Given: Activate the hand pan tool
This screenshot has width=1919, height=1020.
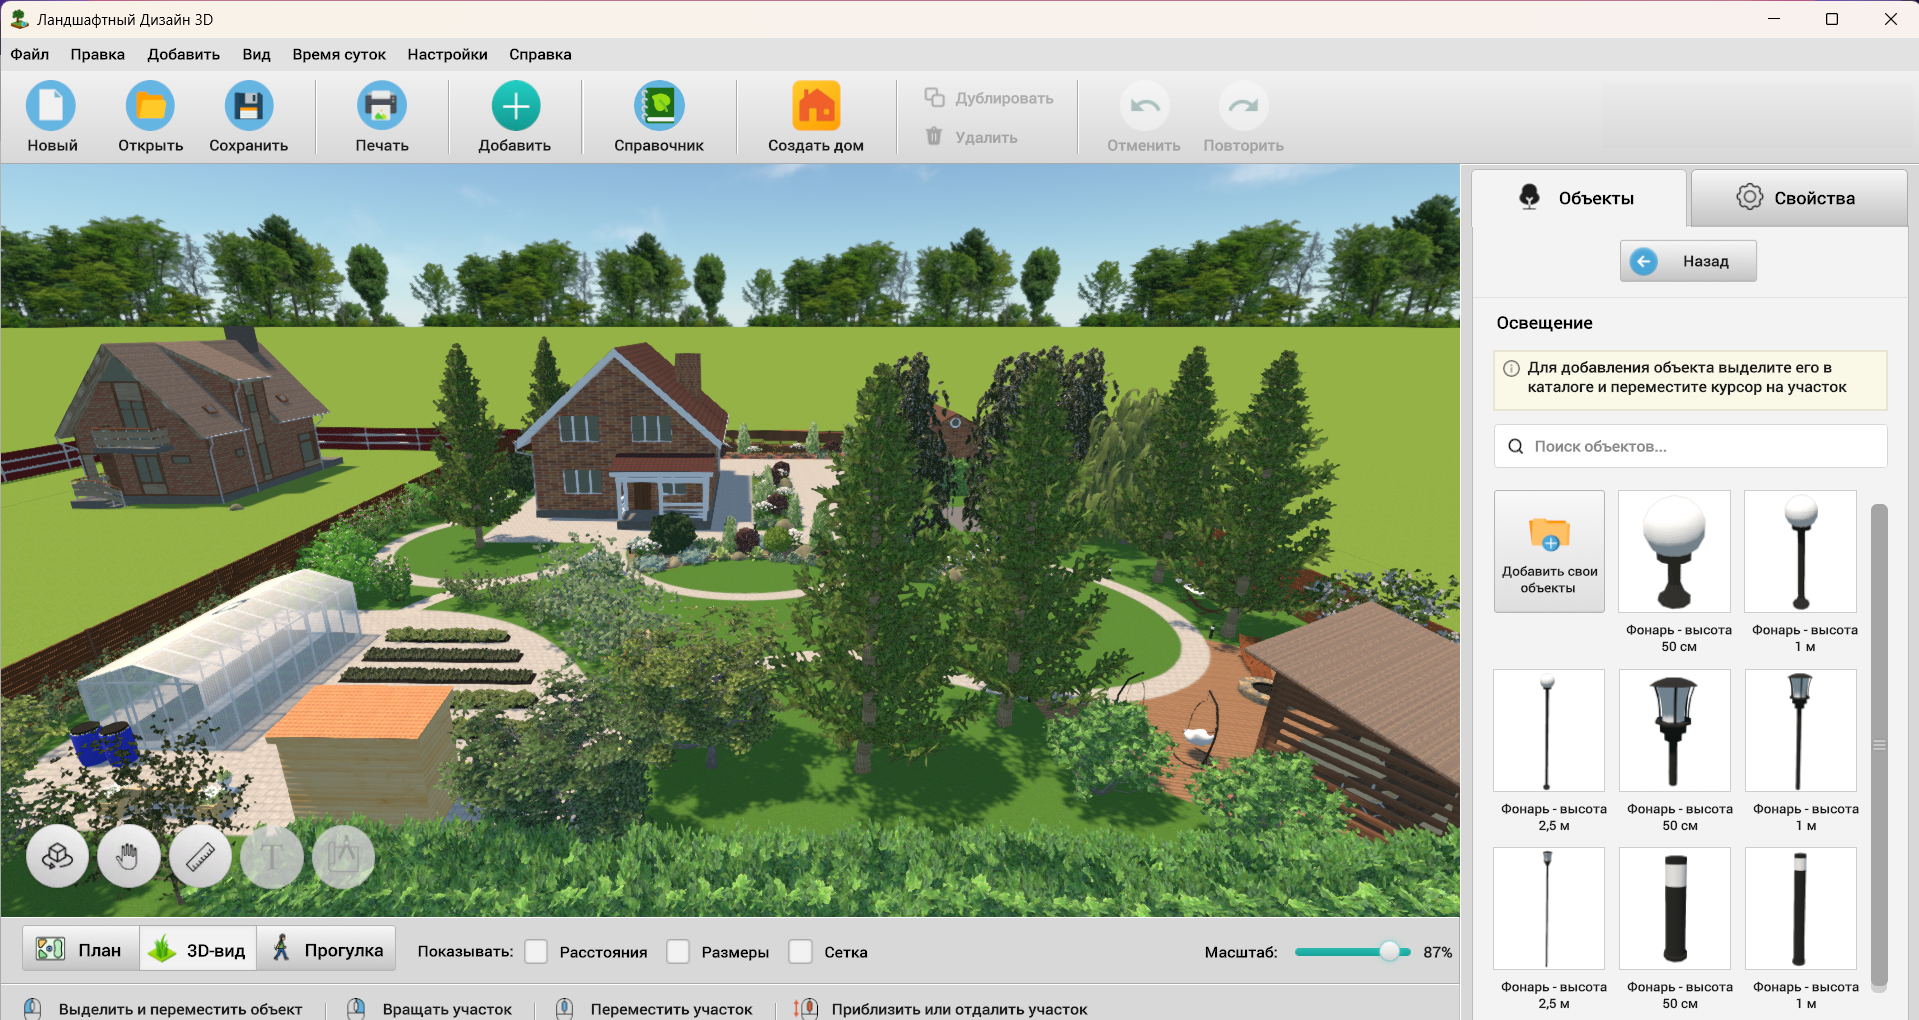Looking at the screenshot, I should [128, 857].
